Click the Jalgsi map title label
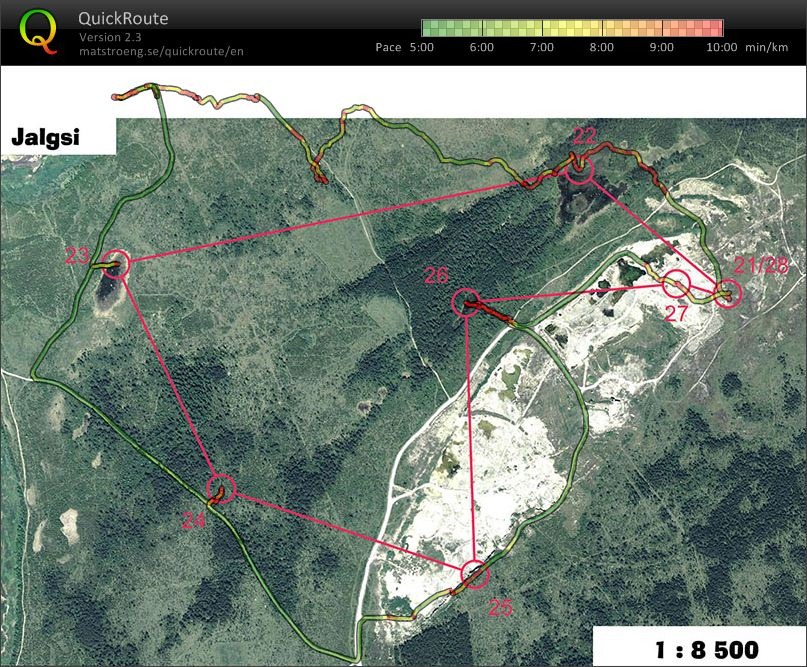 click(46, 137)
